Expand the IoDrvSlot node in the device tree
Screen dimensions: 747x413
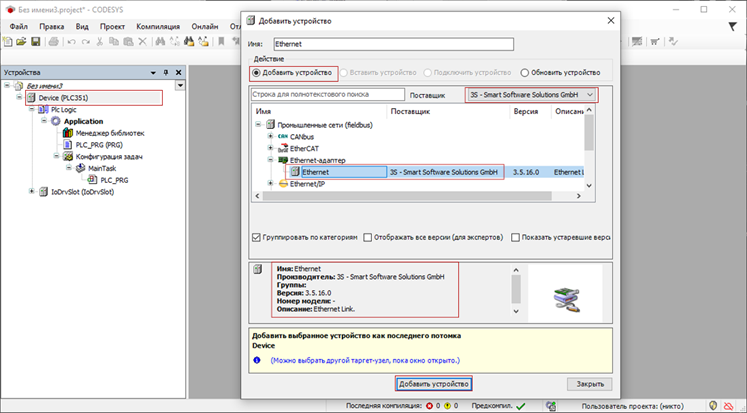32,192
